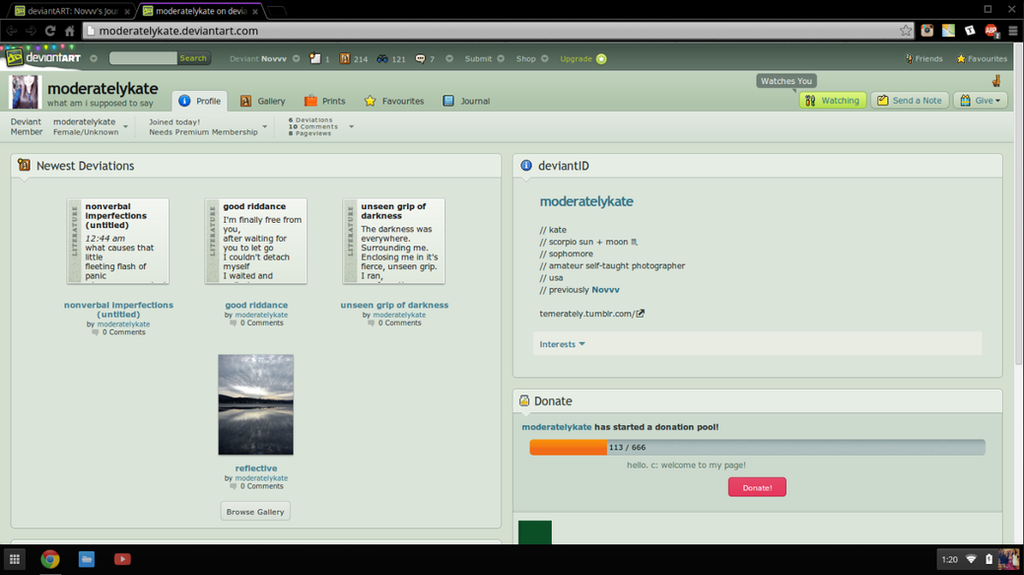Click Send a Note button

click(910, 101)
